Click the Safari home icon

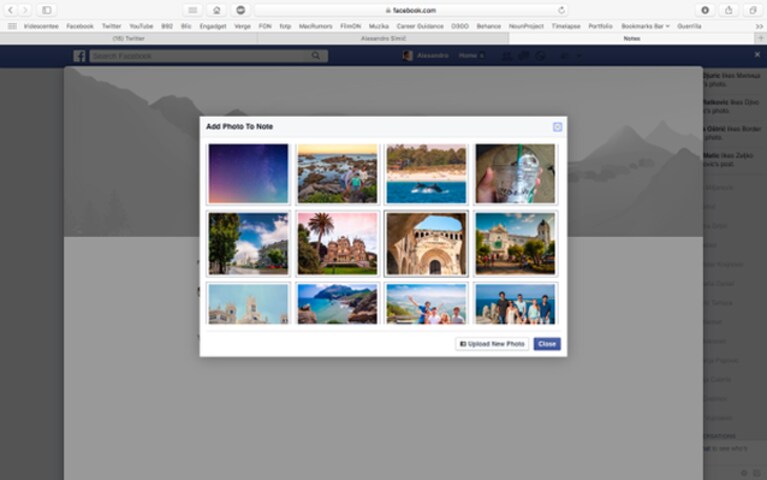tap(217, 10)
